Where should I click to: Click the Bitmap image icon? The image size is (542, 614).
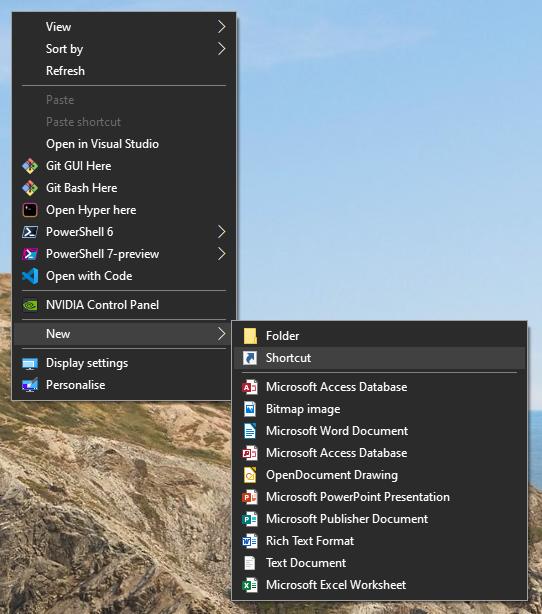coord(250,409)
